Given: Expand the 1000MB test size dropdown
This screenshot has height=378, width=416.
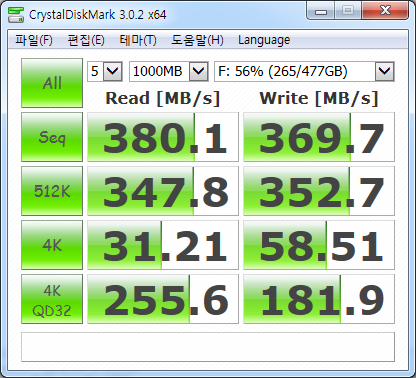Looking at the screenshot, I should coord(198,71).
